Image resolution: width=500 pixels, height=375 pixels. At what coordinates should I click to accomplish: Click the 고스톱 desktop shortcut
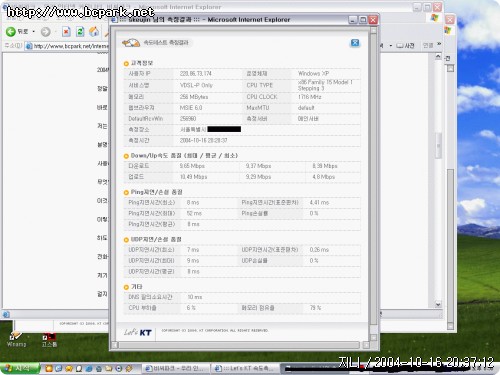pos(49,340)
